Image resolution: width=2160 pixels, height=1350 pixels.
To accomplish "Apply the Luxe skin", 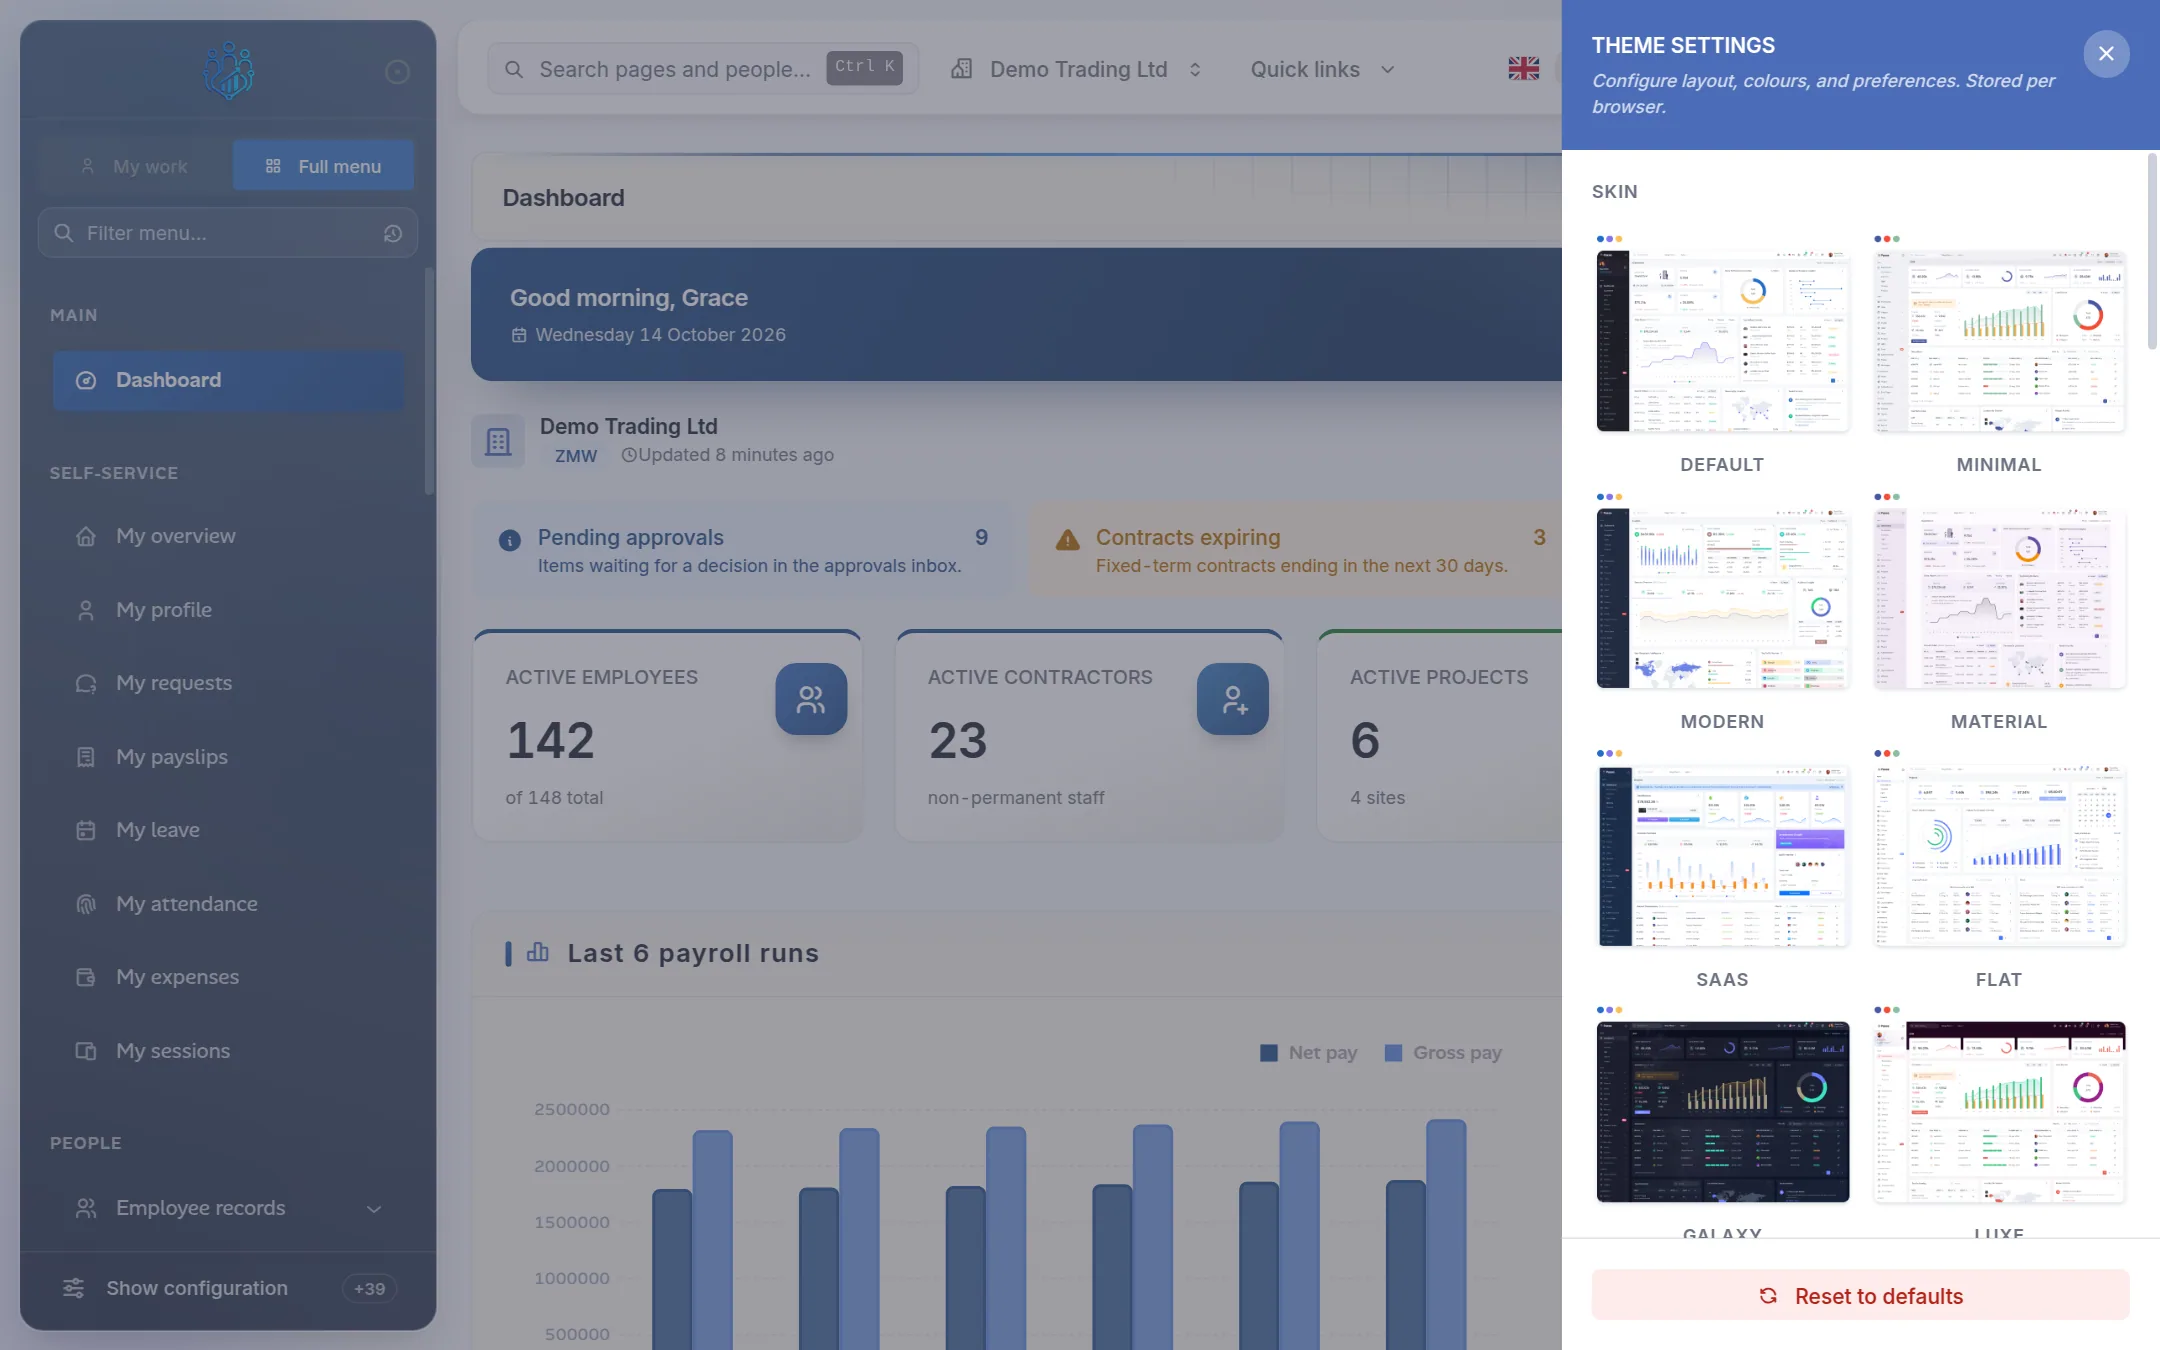I will (x=1999, y=1112).
